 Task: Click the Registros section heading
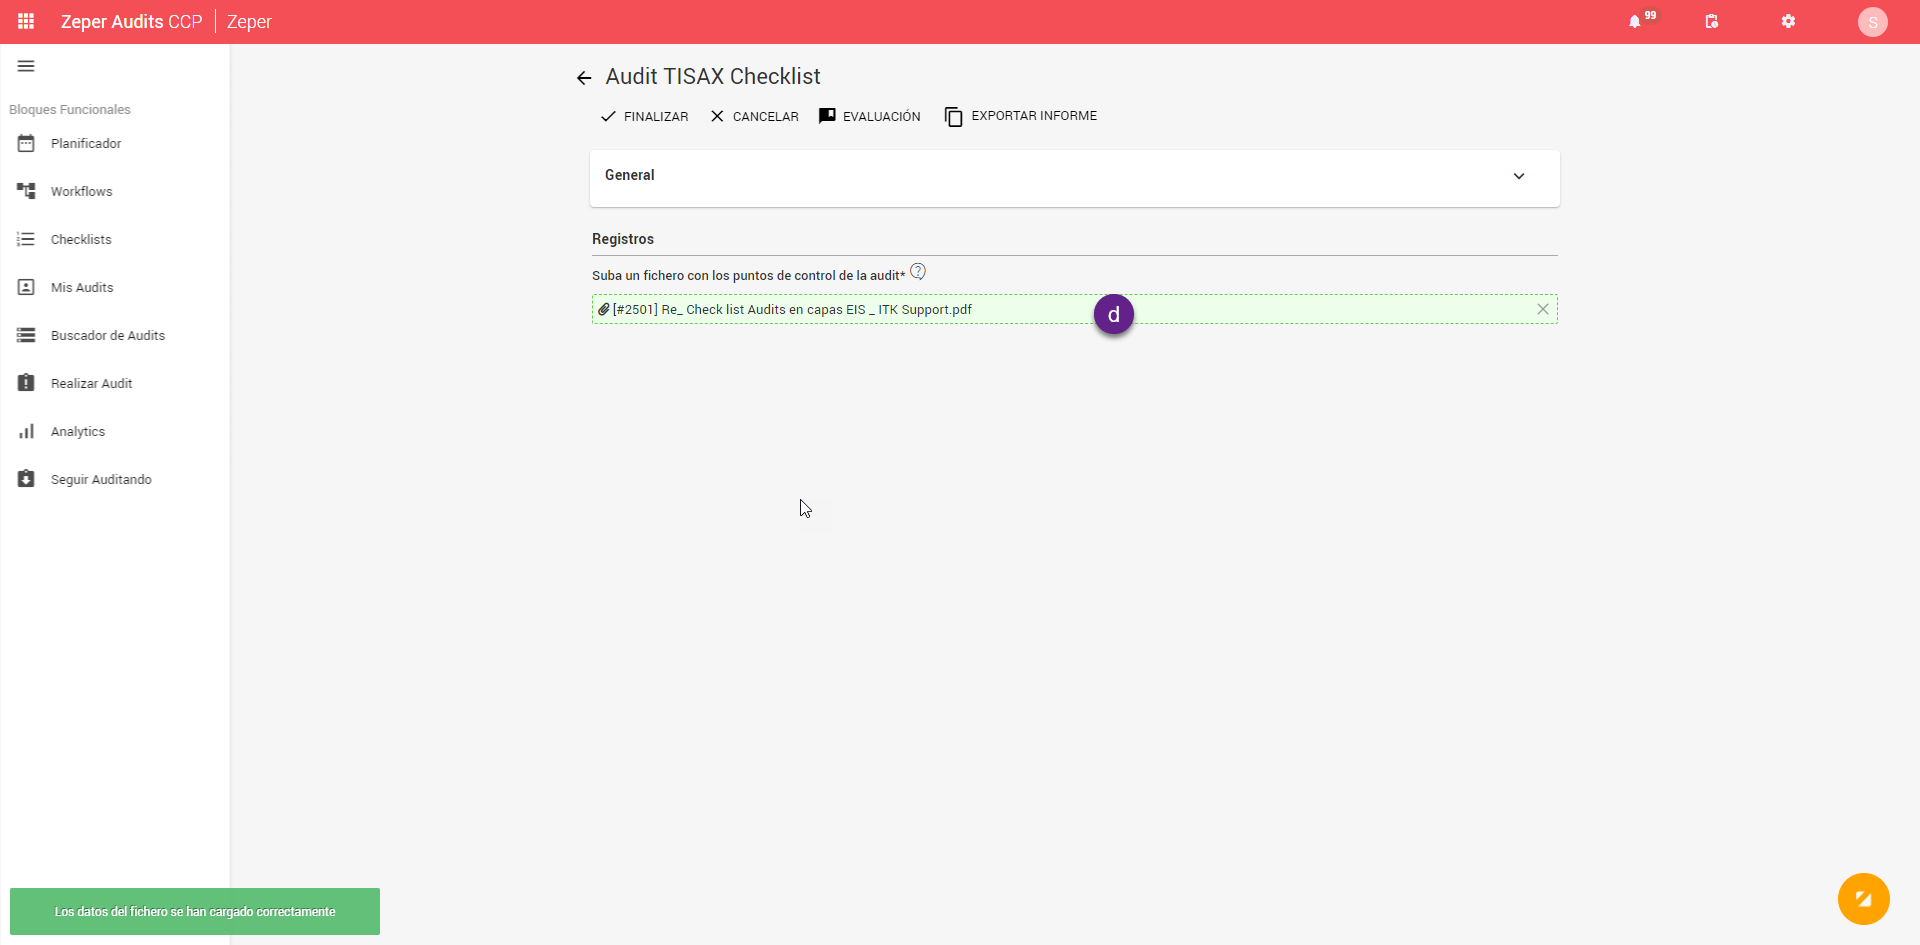(x=623, y=239)
